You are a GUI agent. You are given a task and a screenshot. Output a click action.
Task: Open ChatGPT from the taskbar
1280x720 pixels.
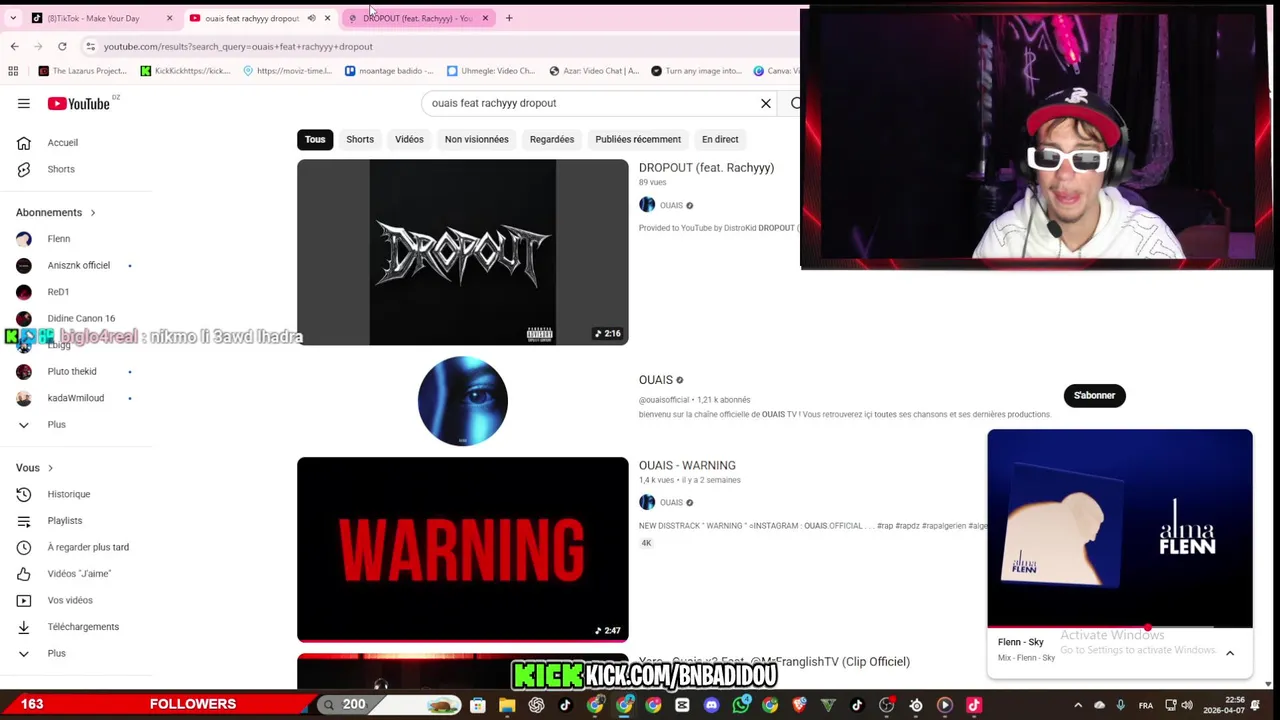pyautogui.click(x=536, y=705)
